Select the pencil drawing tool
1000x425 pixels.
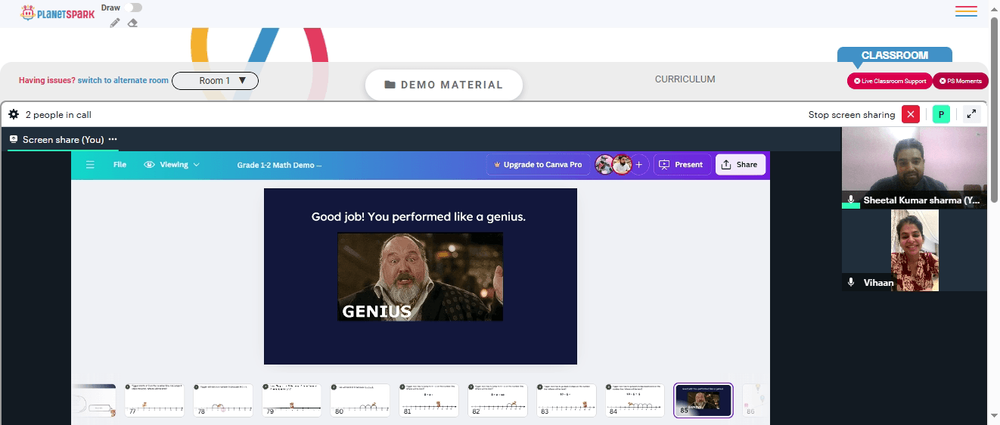coord(115,23)
